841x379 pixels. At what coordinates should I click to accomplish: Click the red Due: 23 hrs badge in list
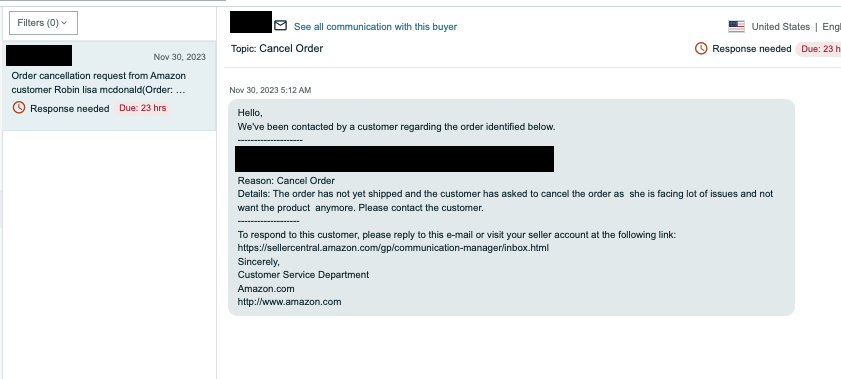(143, 108)
